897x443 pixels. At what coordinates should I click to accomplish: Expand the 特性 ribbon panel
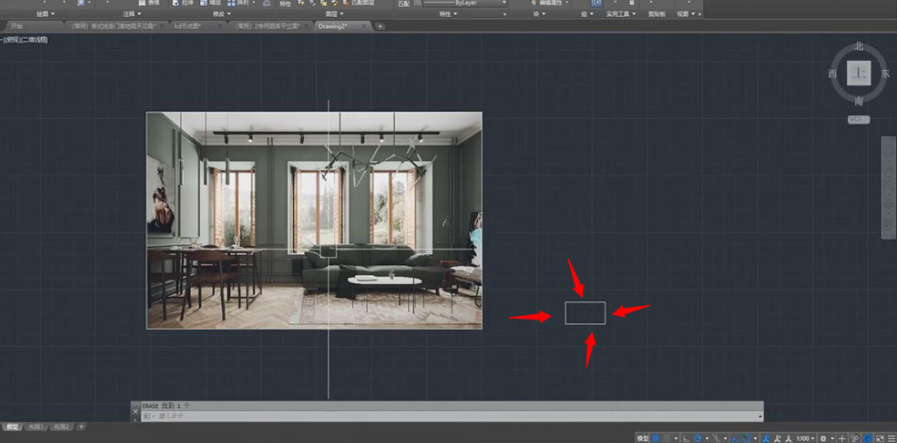(x=448, y=14)
